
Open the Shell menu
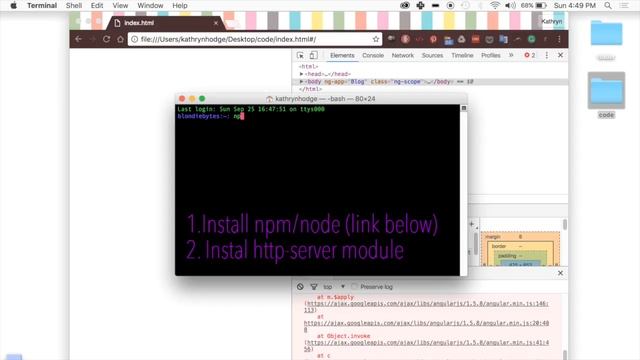point(74,6)
